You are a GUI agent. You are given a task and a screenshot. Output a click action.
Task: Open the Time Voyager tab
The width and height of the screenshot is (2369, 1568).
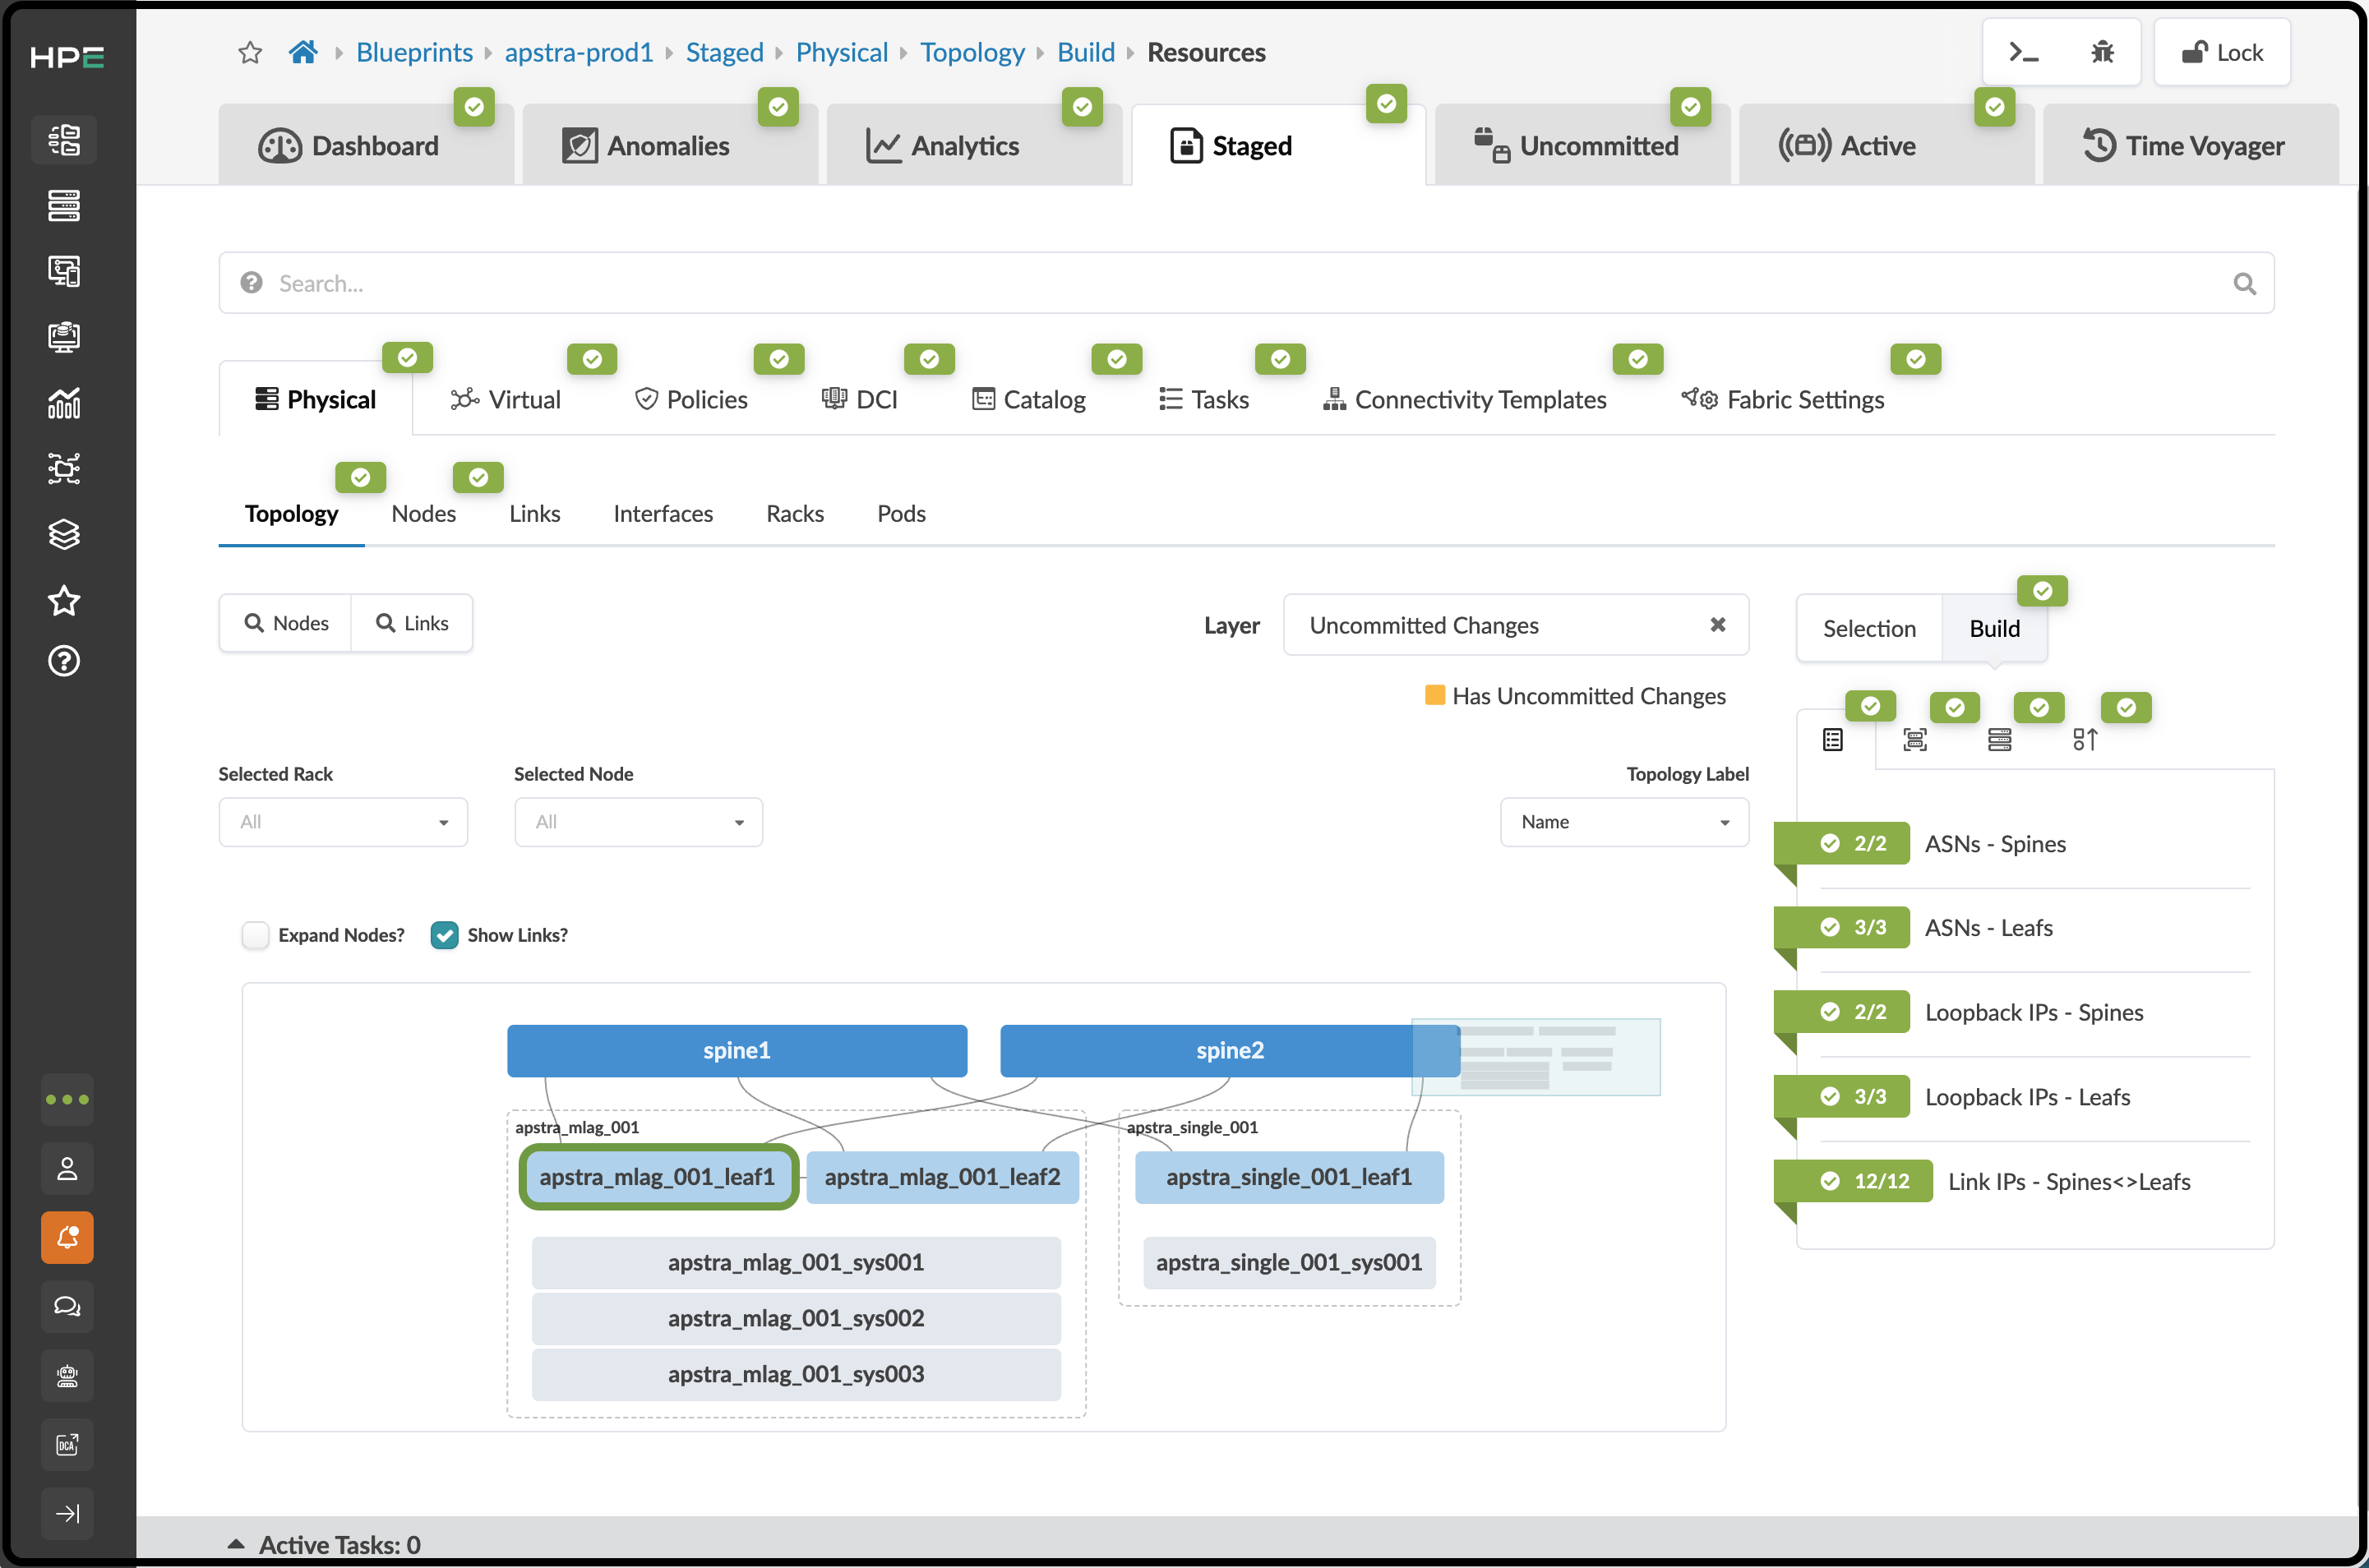point(2189,146)
